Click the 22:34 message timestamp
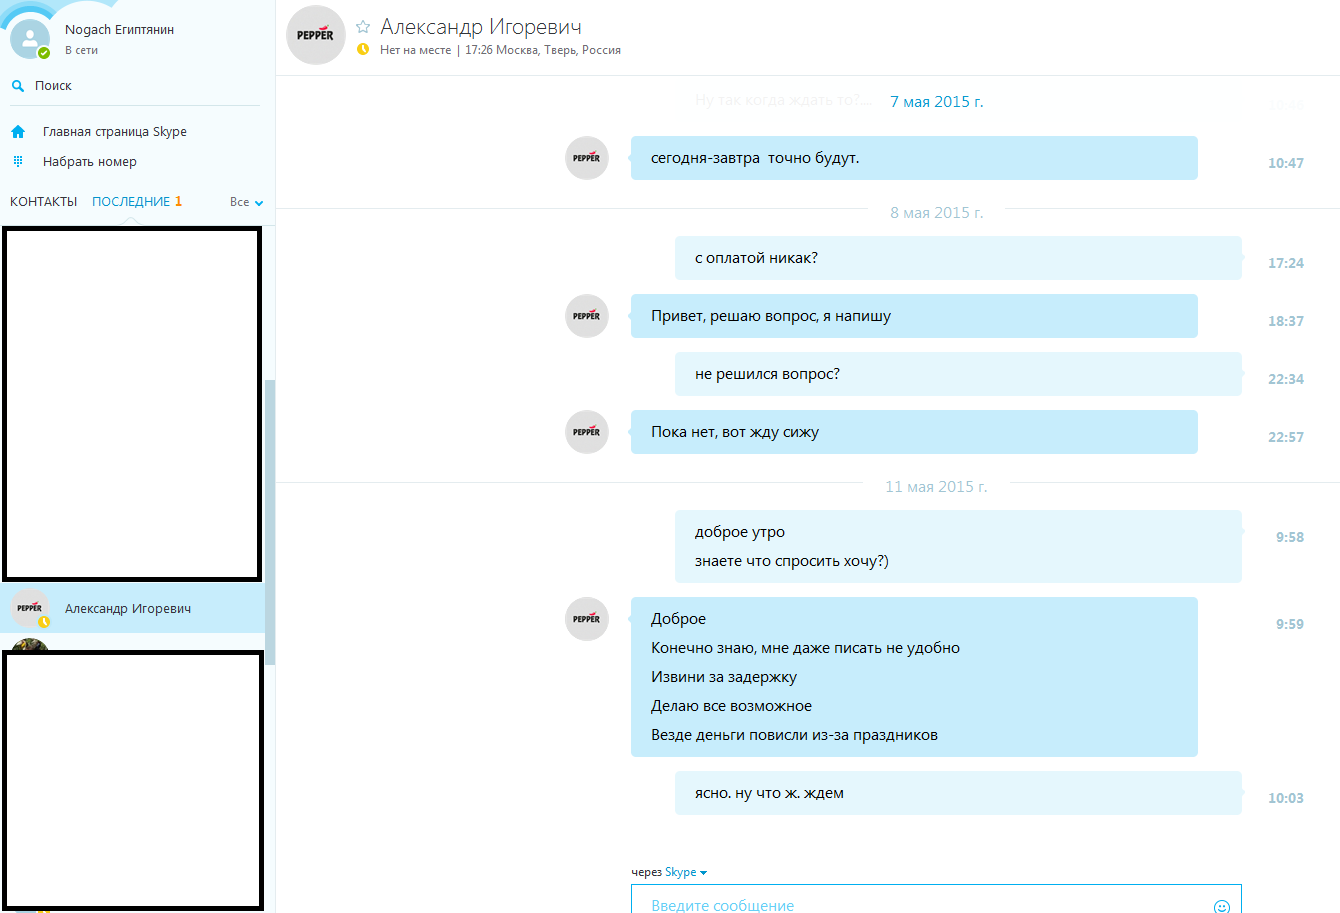 click(x=1286, y=379)
